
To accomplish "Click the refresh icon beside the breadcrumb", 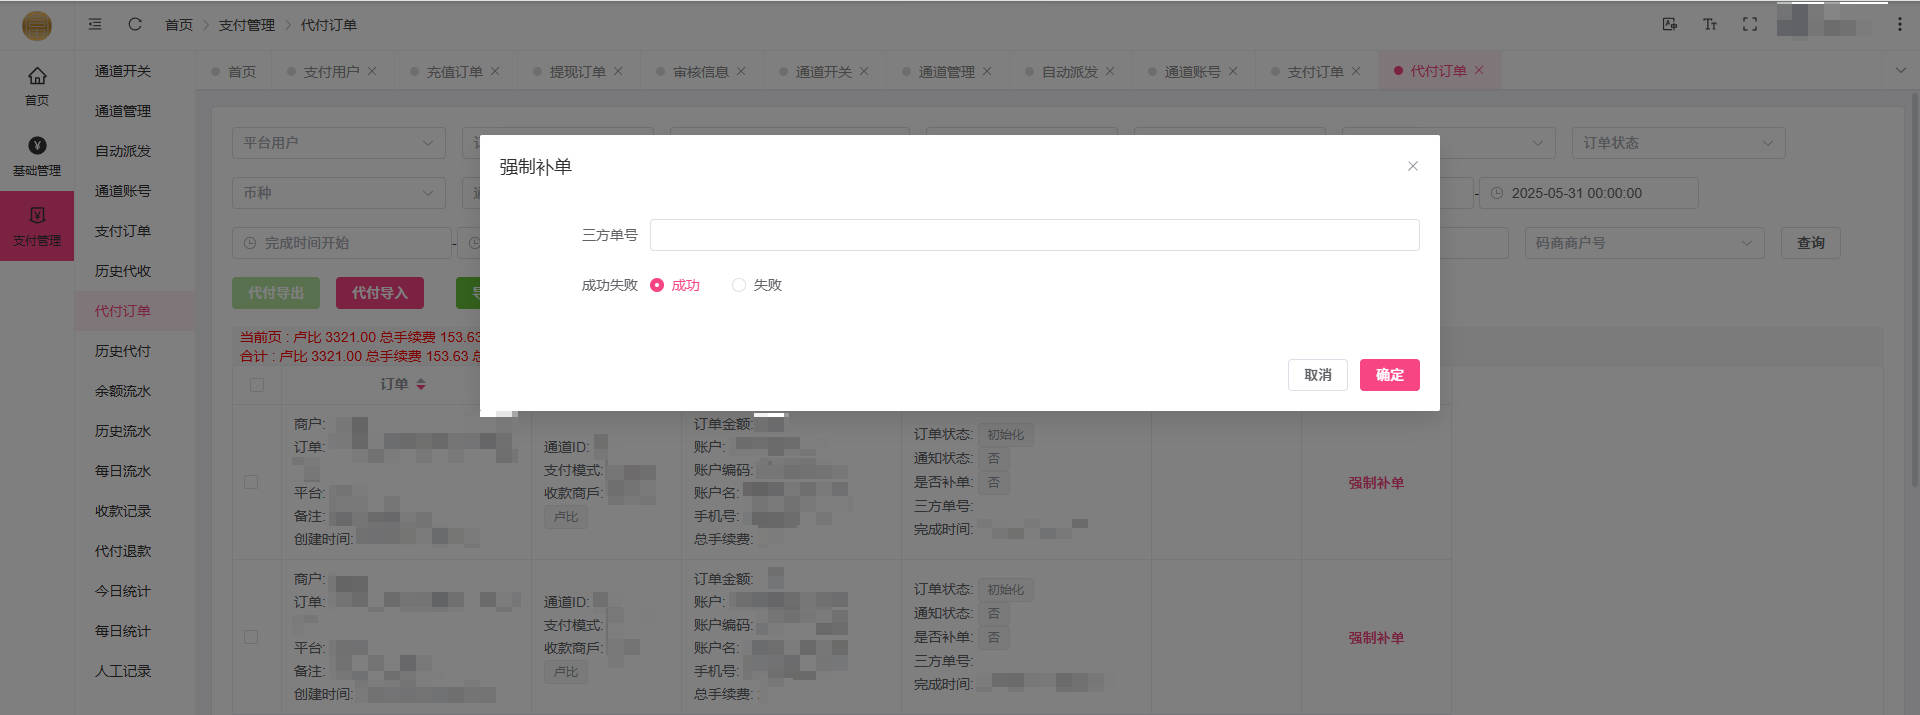I will pos(135,24).
